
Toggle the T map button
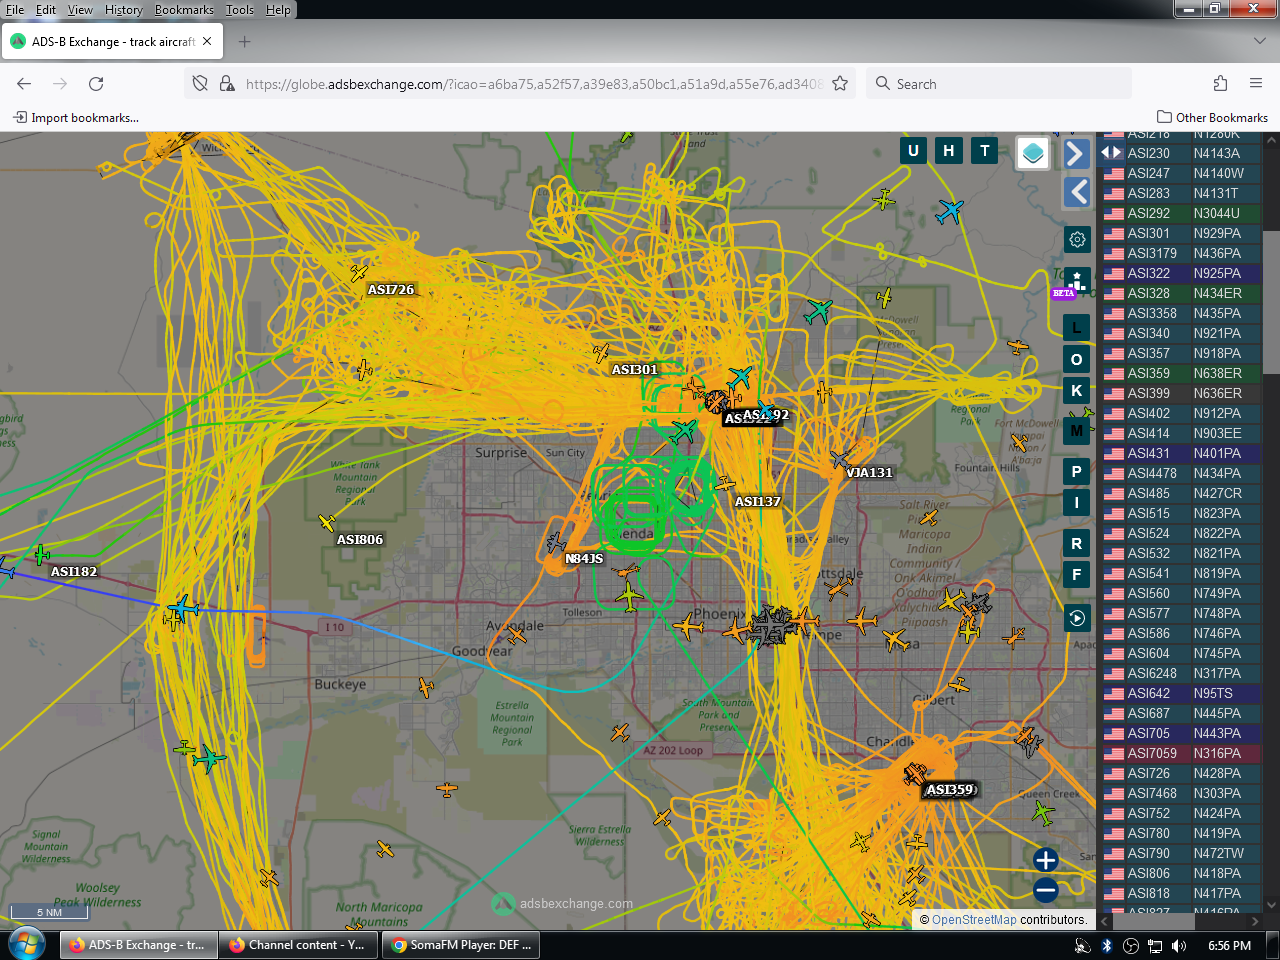(x=985, y=151)
